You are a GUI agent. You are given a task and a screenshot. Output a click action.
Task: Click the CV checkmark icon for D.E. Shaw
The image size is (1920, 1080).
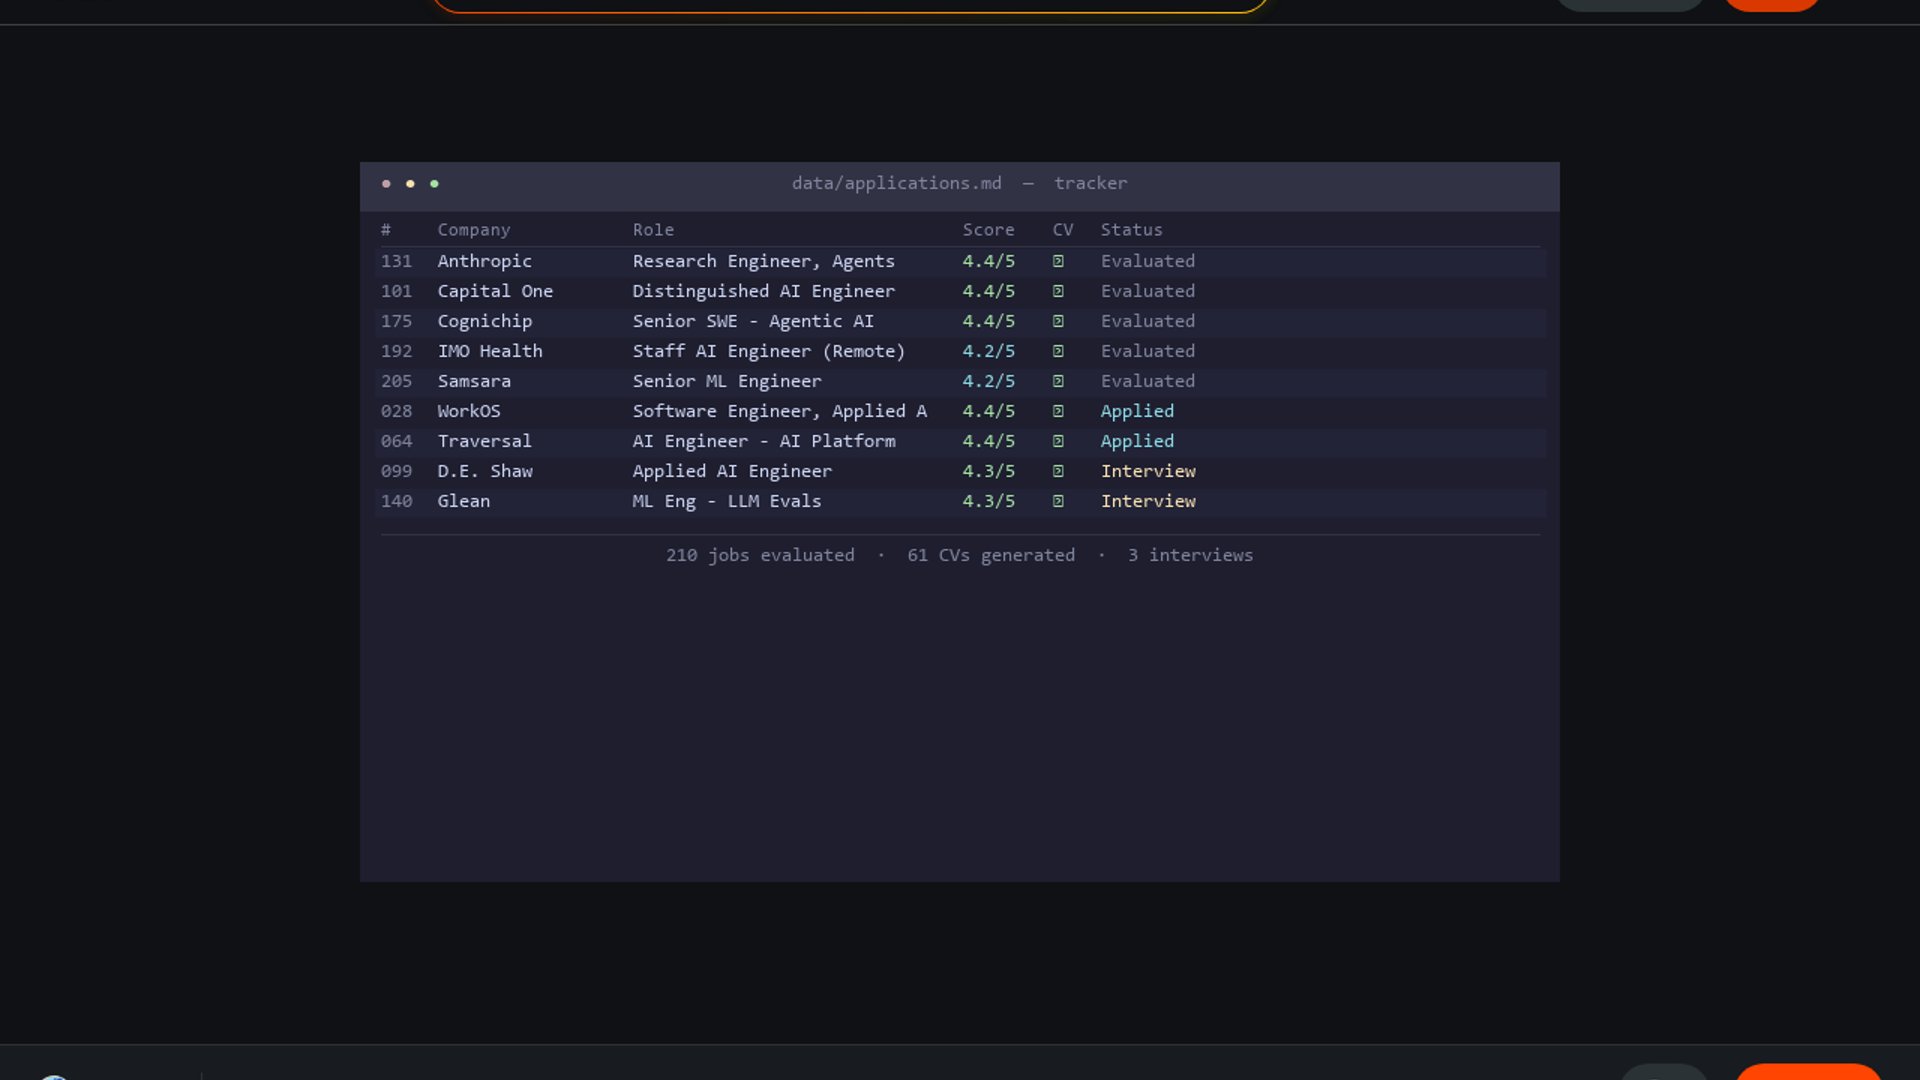pyautogui.click(x=1058, y=471)
